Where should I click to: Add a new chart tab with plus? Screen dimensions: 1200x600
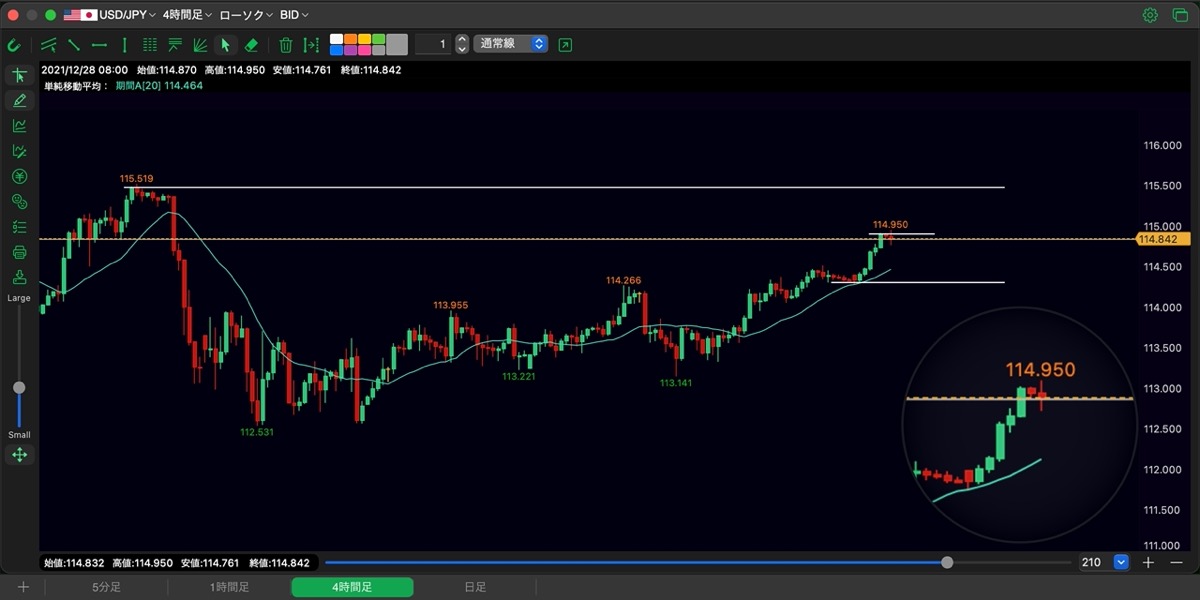[x=23, y=588]
